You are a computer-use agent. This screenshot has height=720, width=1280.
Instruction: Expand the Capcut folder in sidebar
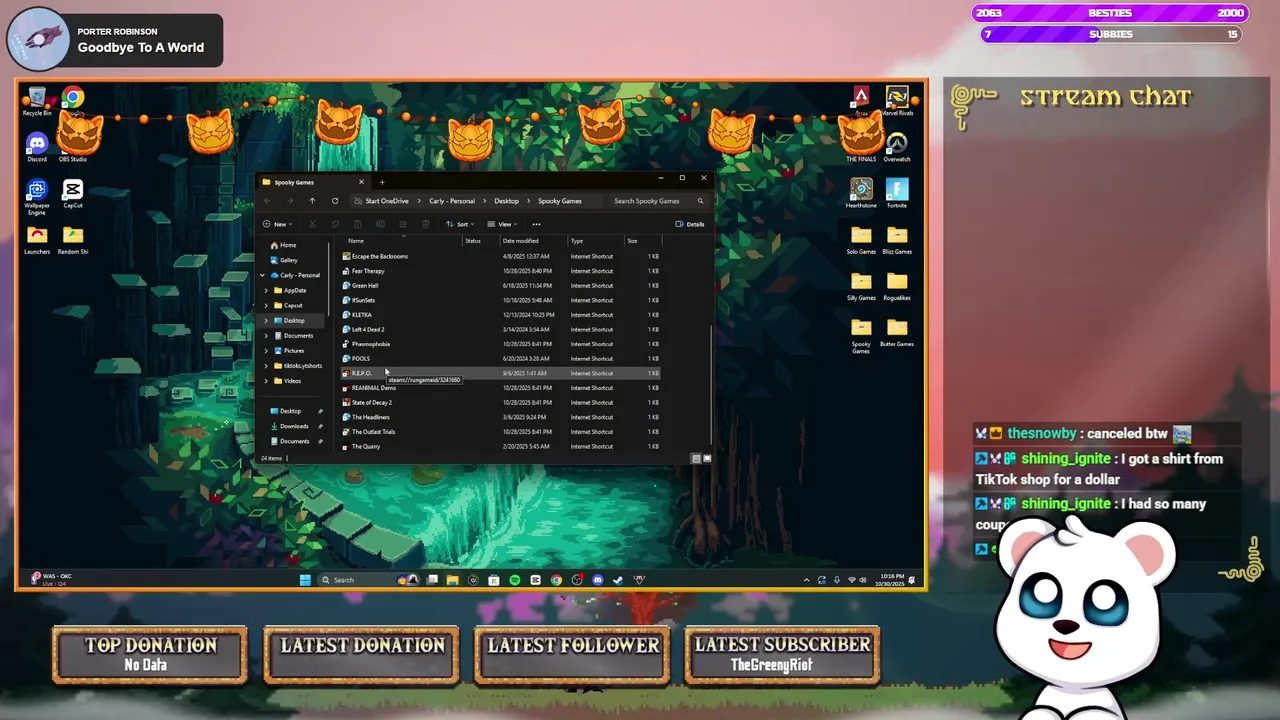(x=266, y=305)
